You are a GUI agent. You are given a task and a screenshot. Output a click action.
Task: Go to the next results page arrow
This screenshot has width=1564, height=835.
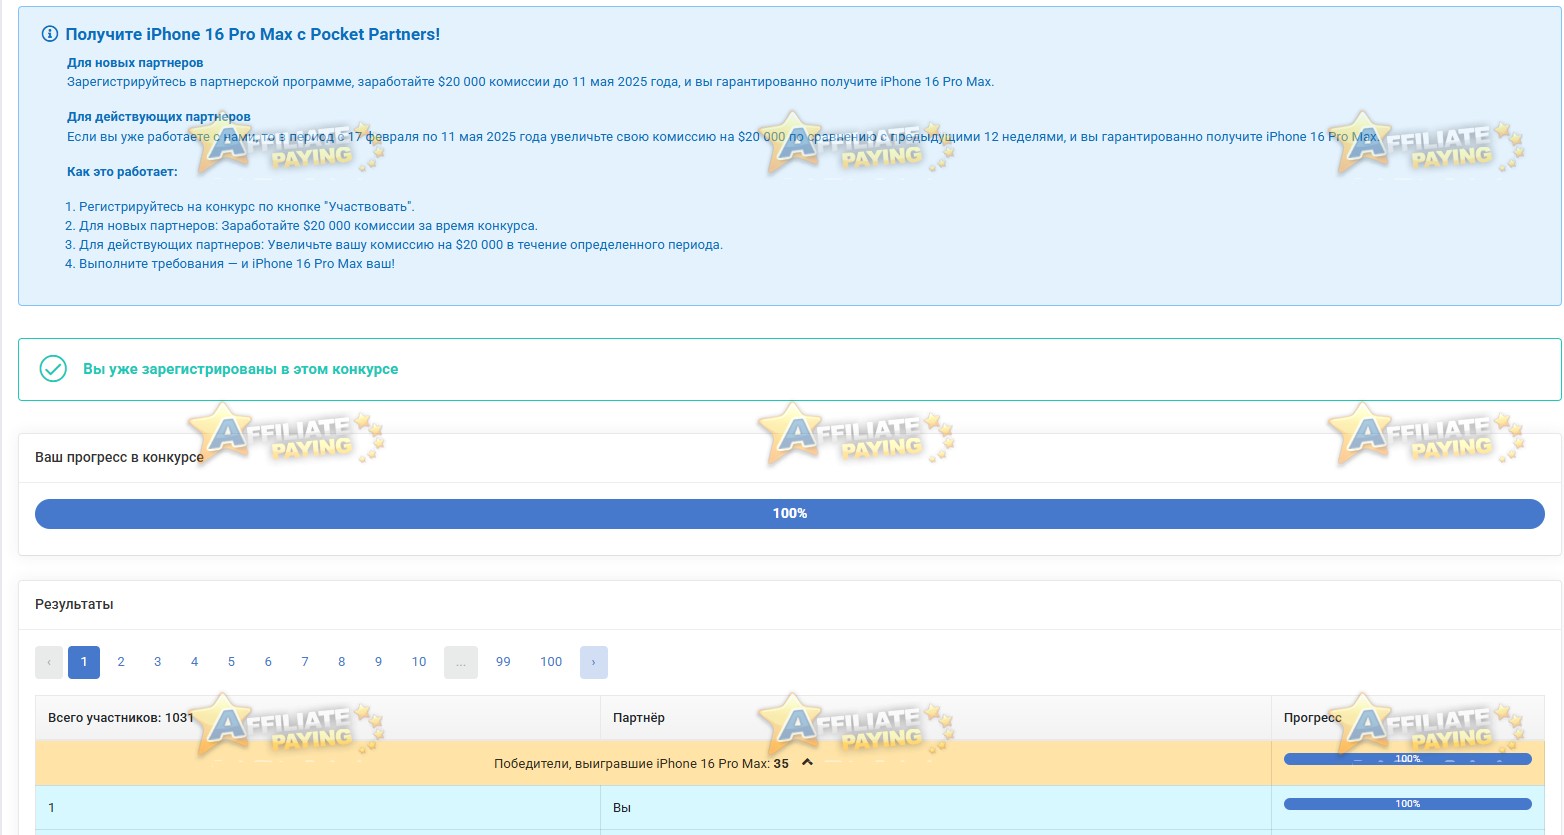pos(593,662)
